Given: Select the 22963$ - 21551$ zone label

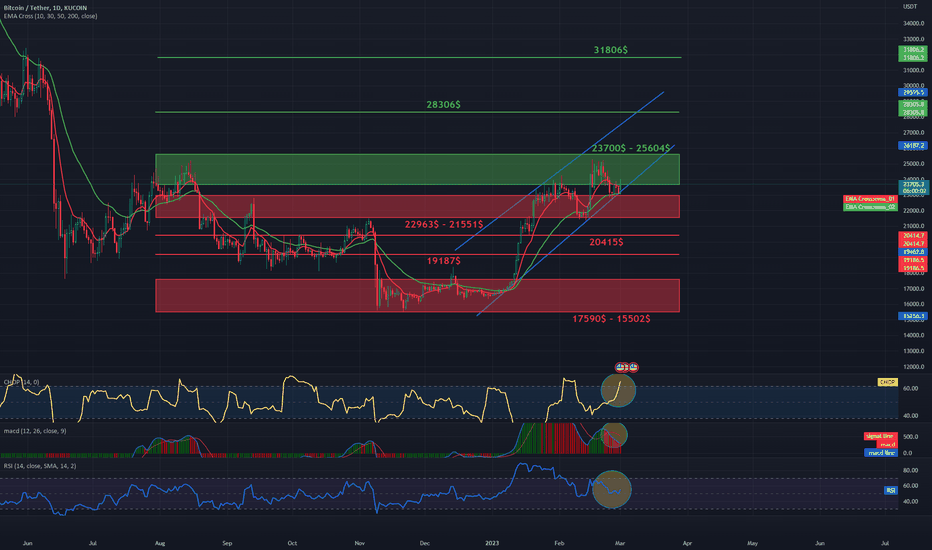Looking at the screenshot, I should pos(444,225).
